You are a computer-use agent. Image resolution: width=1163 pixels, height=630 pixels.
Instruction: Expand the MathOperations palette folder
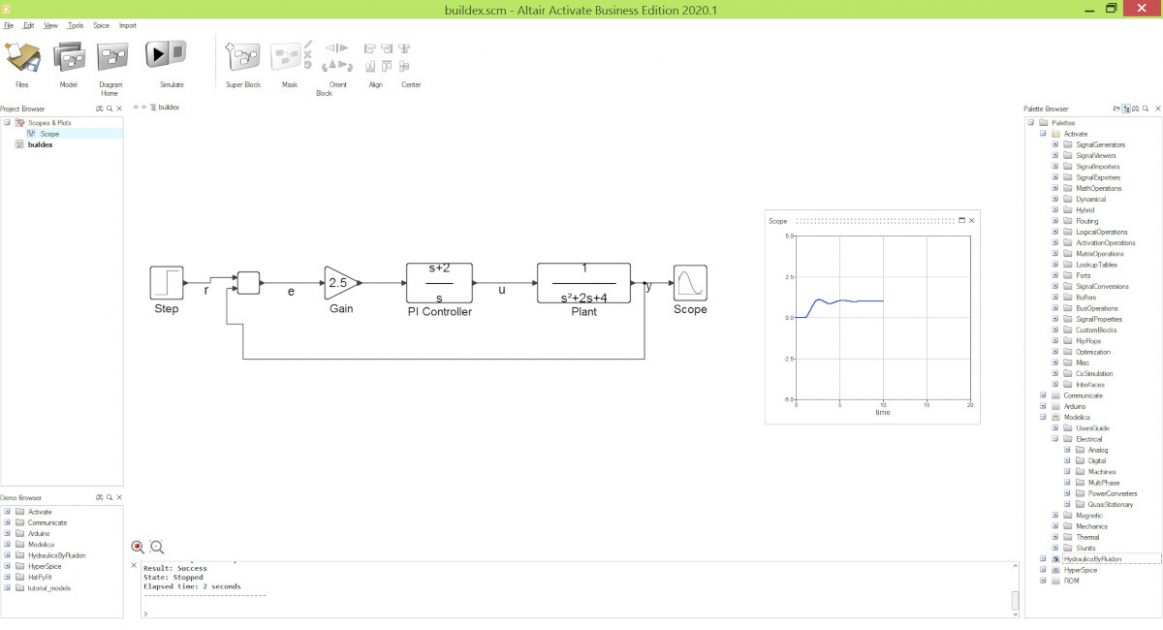click(1055, 188)
